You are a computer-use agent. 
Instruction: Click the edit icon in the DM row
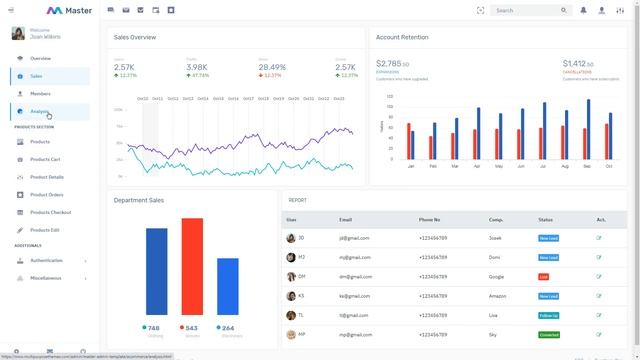pyautogui.click(x=599, y=277)
